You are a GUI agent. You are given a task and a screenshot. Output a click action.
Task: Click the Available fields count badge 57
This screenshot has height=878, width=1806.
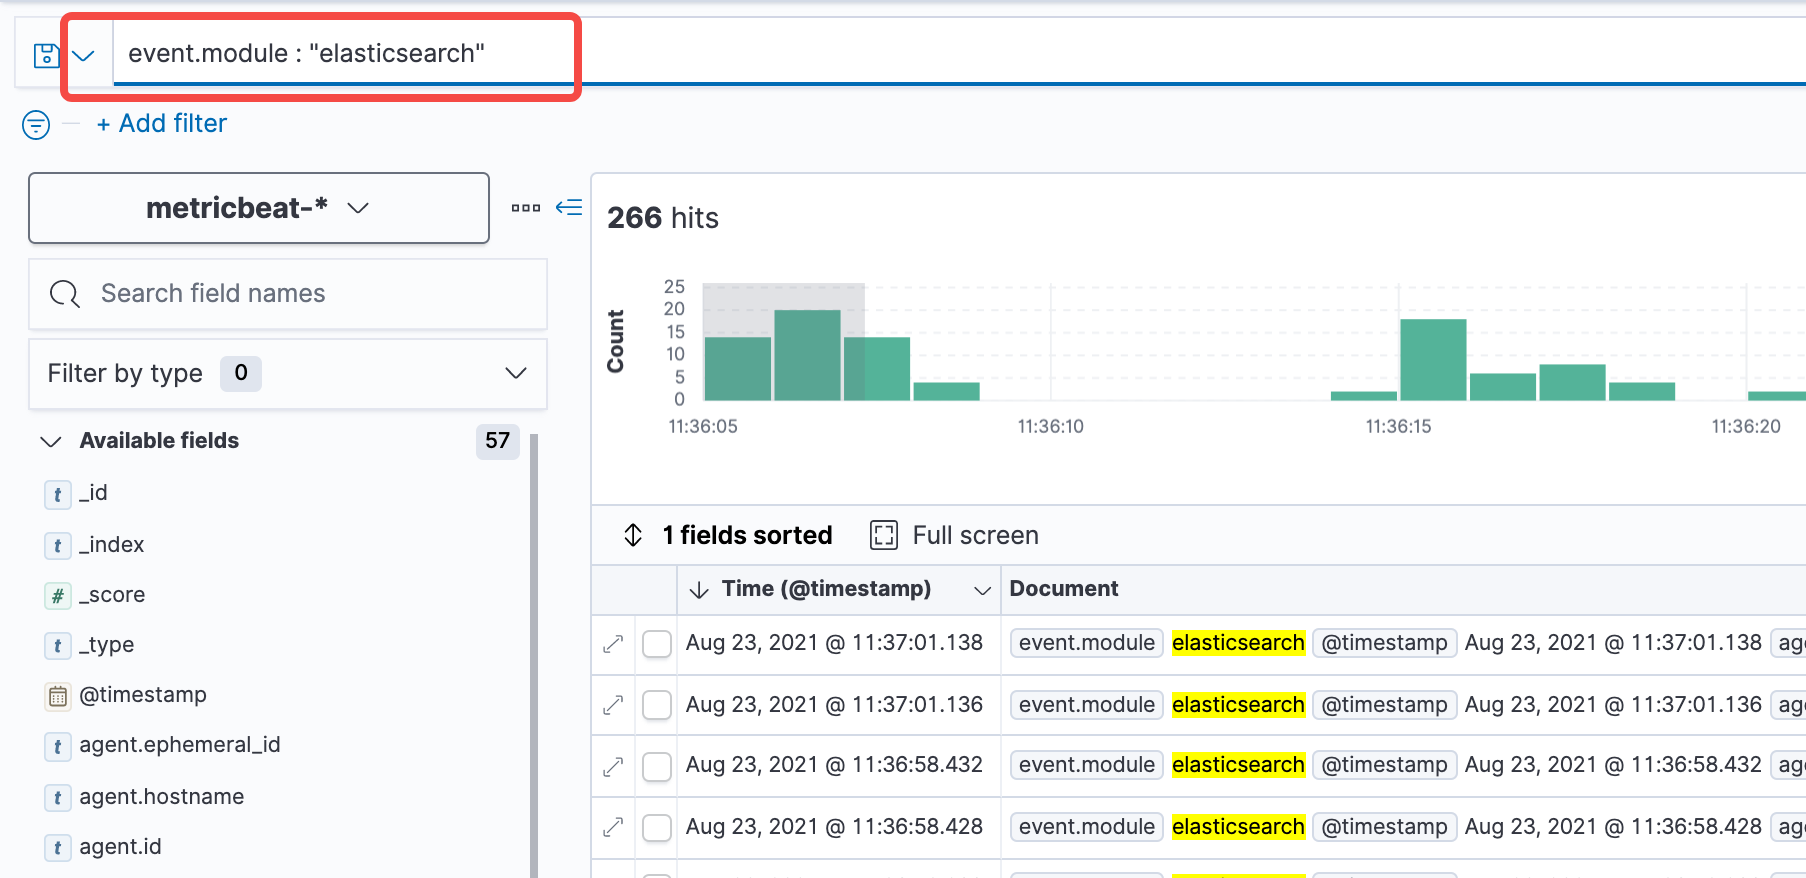click(498, 441)
